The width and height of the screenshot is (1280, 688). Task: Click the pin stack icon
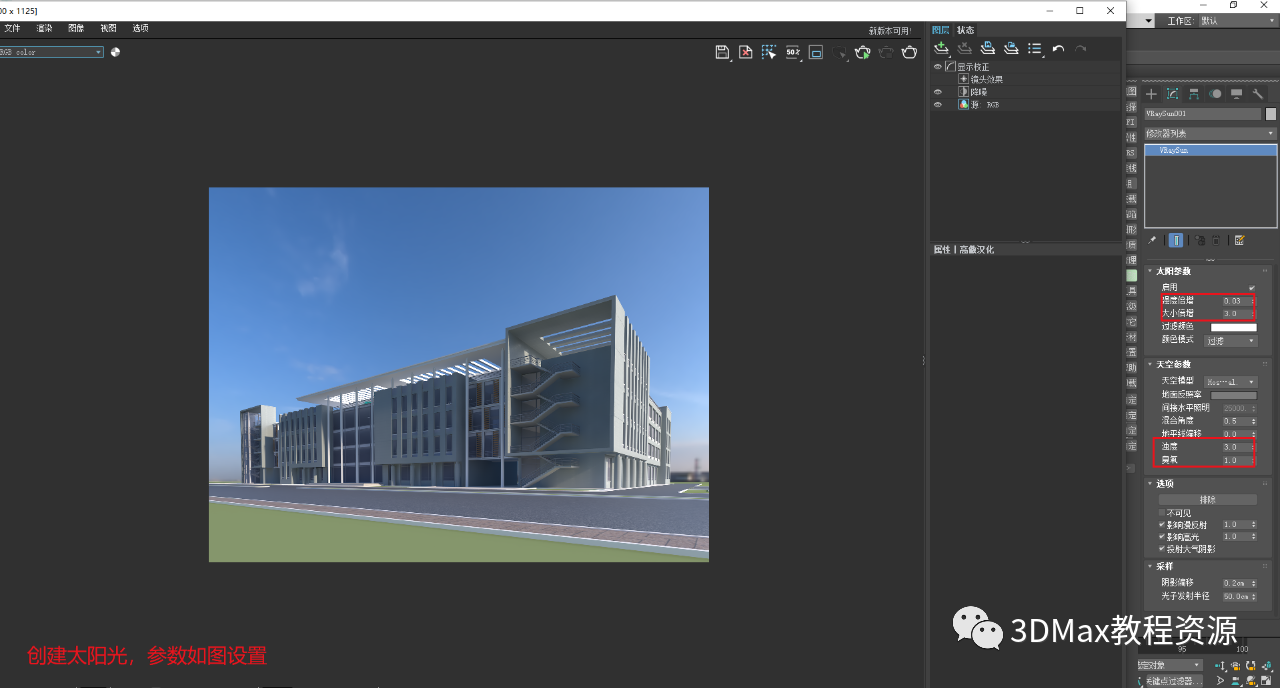point(1152,240)
